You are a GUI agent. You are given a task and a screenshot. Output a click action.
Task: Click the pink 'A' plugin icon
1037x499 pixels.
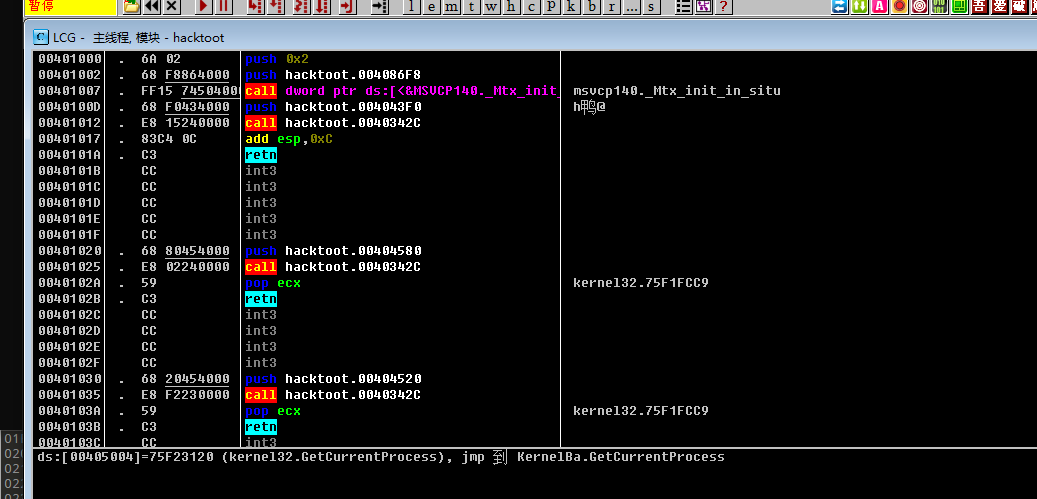[x=880, y=7]
